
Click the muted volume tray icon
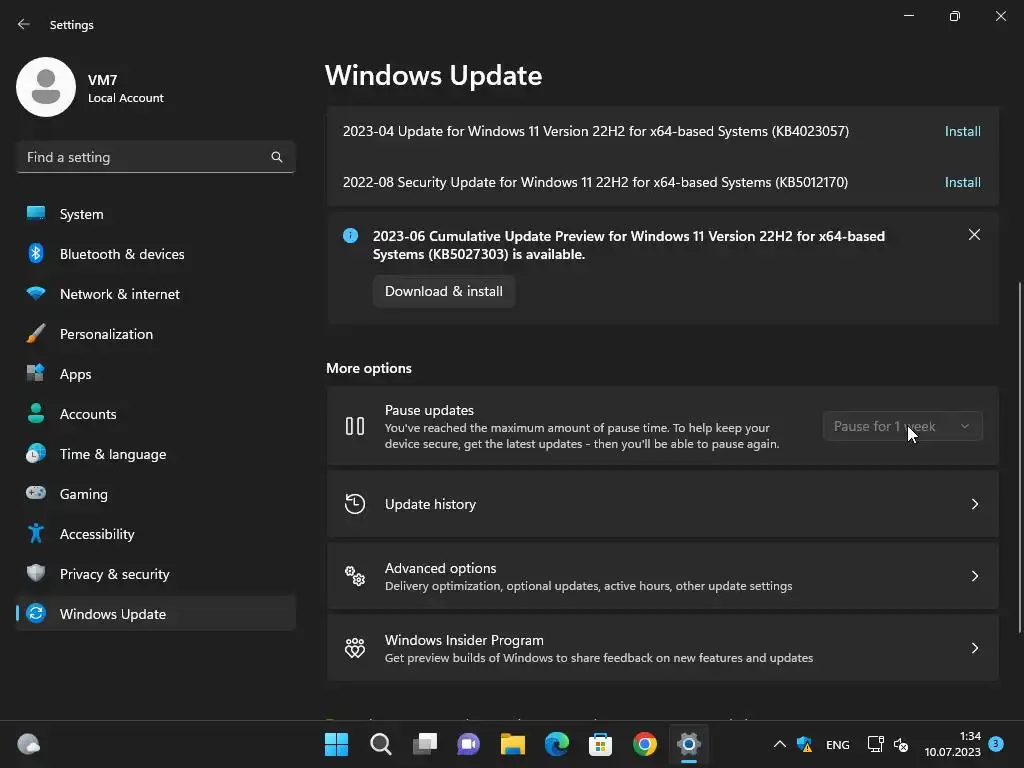pos(901,744)
